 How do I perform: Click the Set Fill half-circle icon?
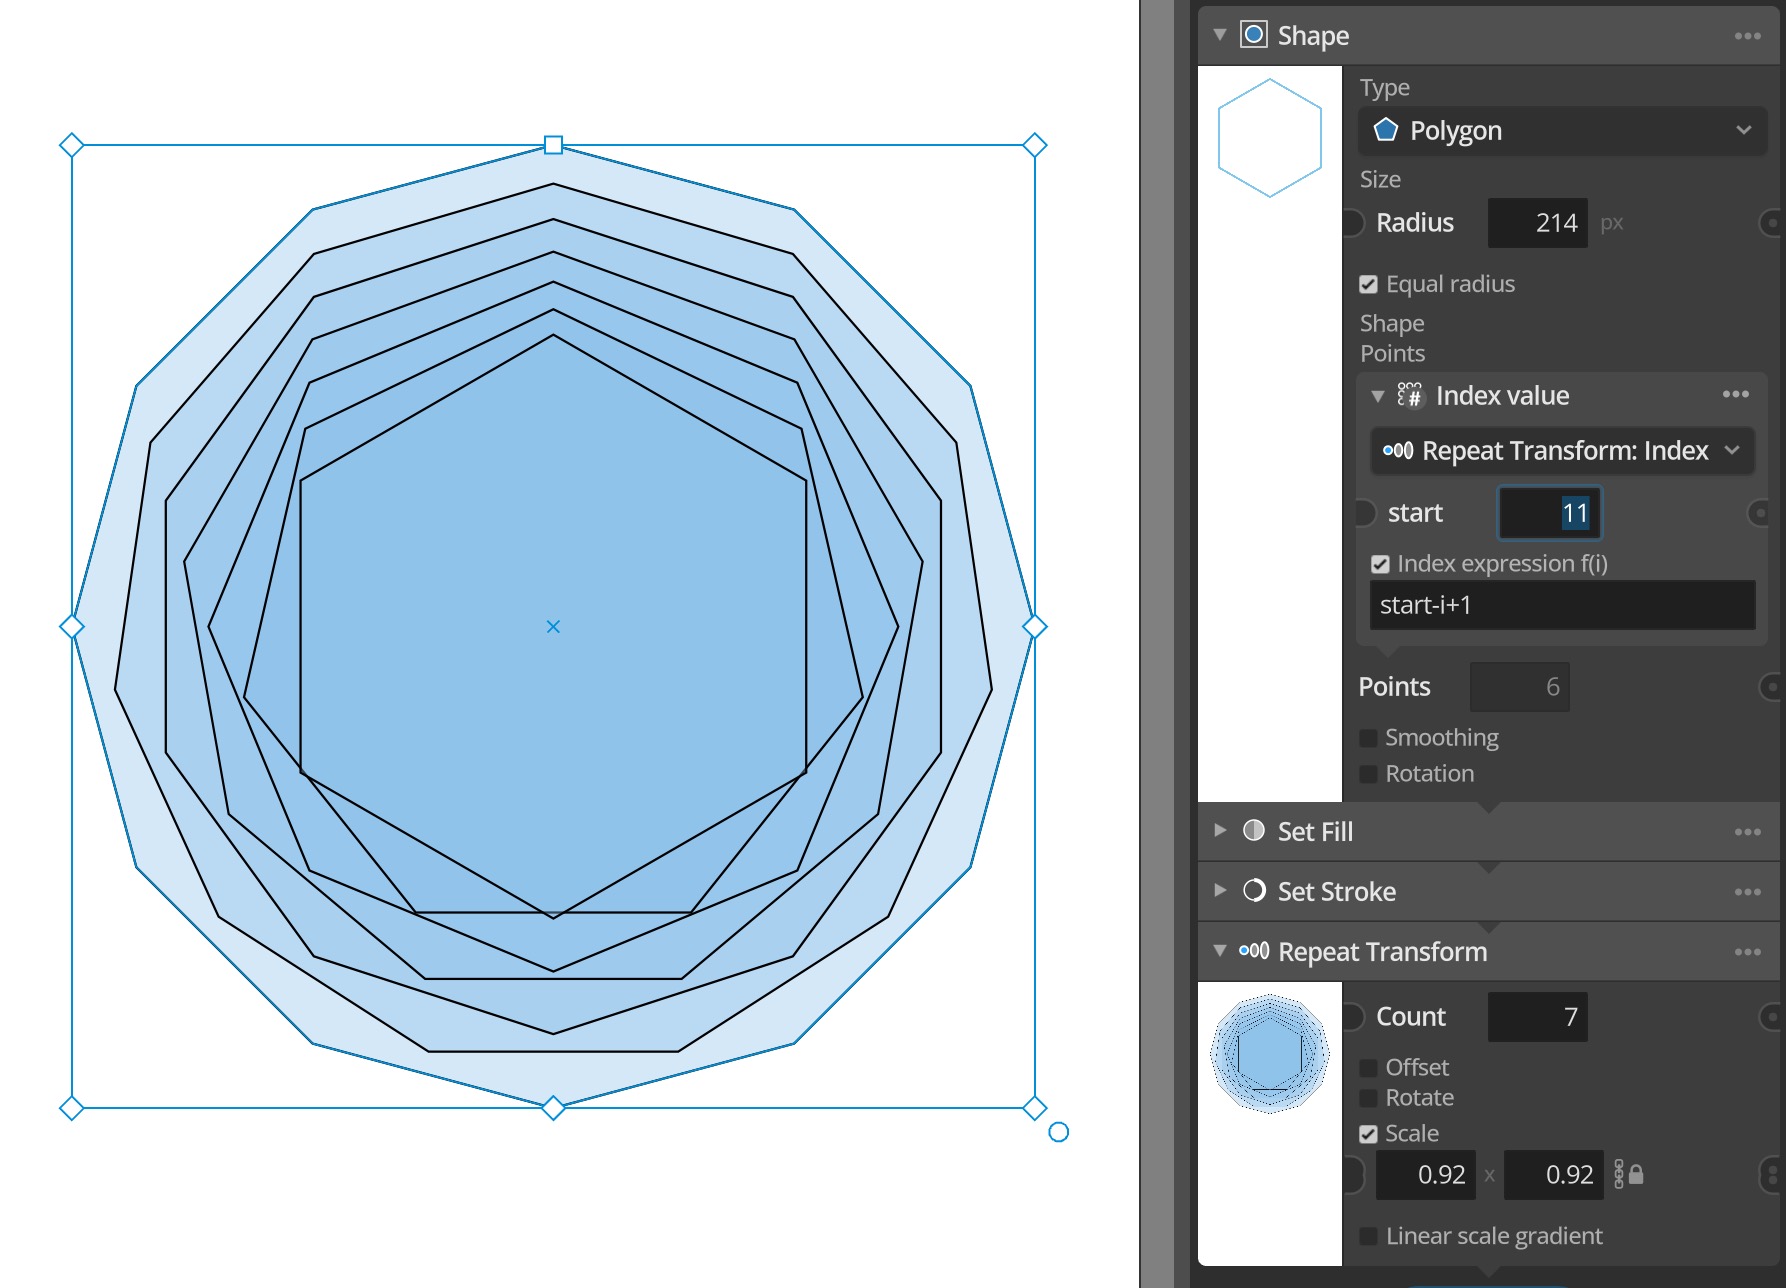click(1254, 831)
